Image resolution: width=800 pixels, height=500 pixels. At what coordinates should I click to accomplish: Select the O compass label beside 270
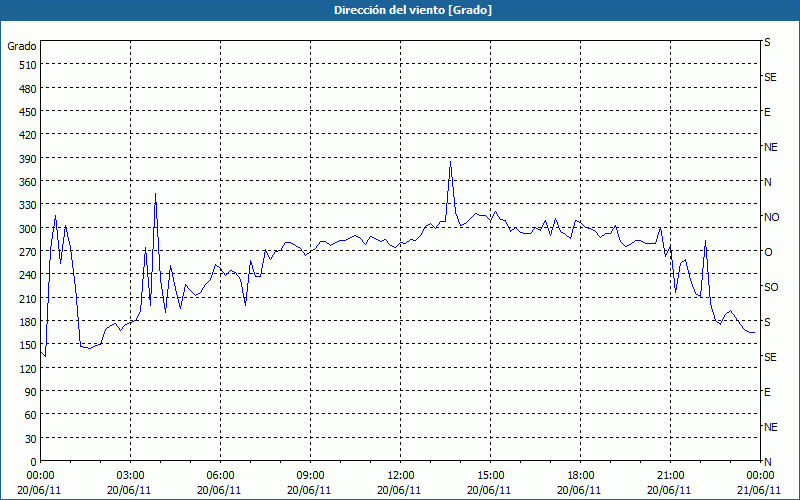point(767,252)
